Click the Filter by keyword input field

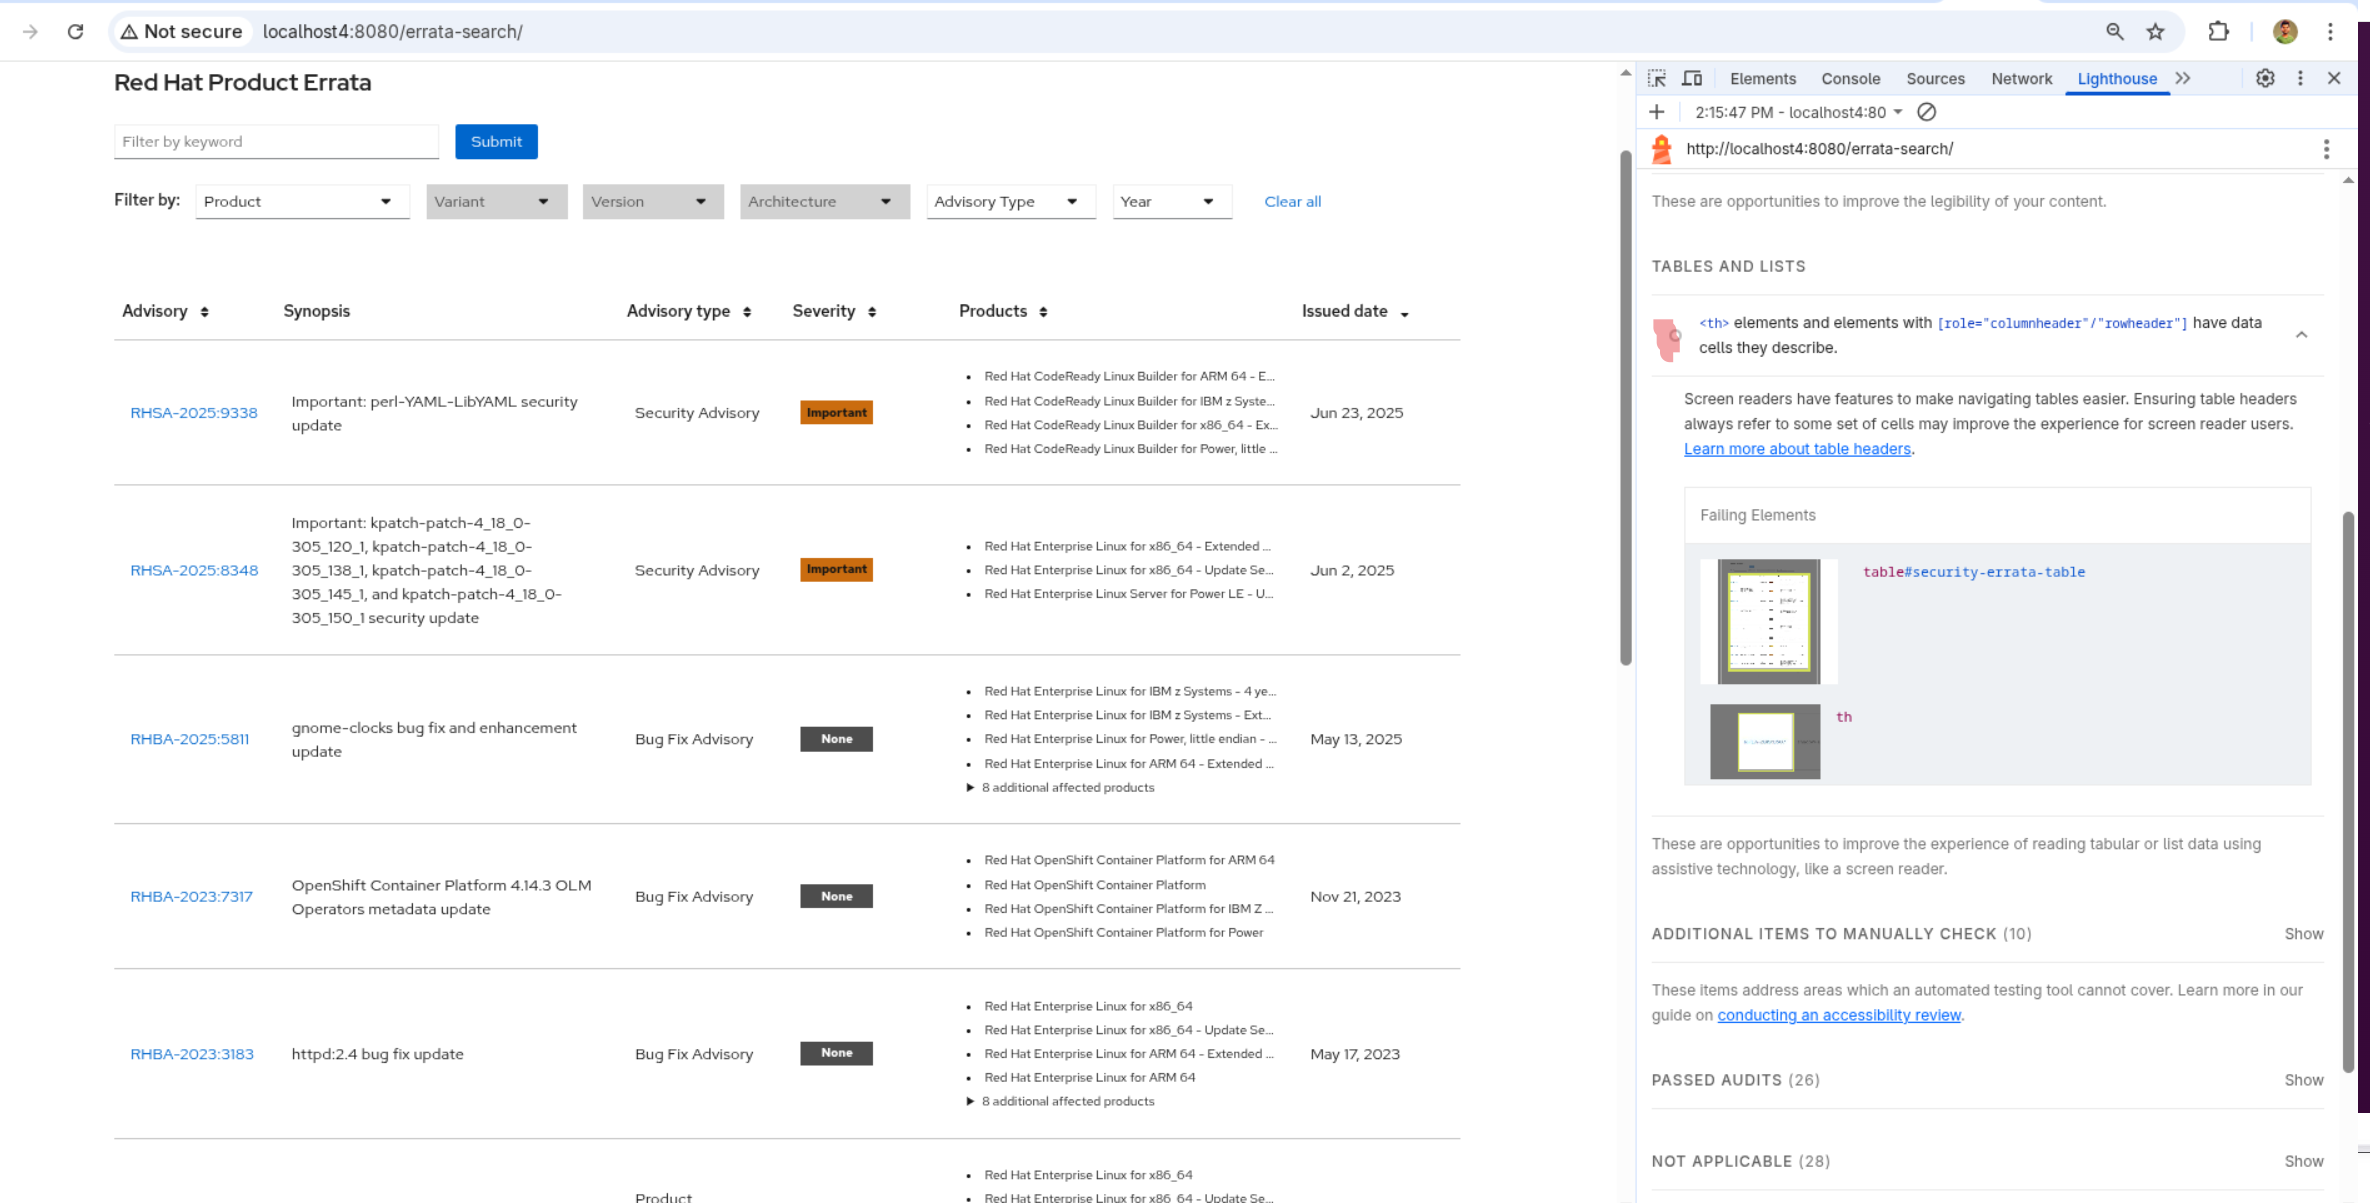[x=276, y=142]
